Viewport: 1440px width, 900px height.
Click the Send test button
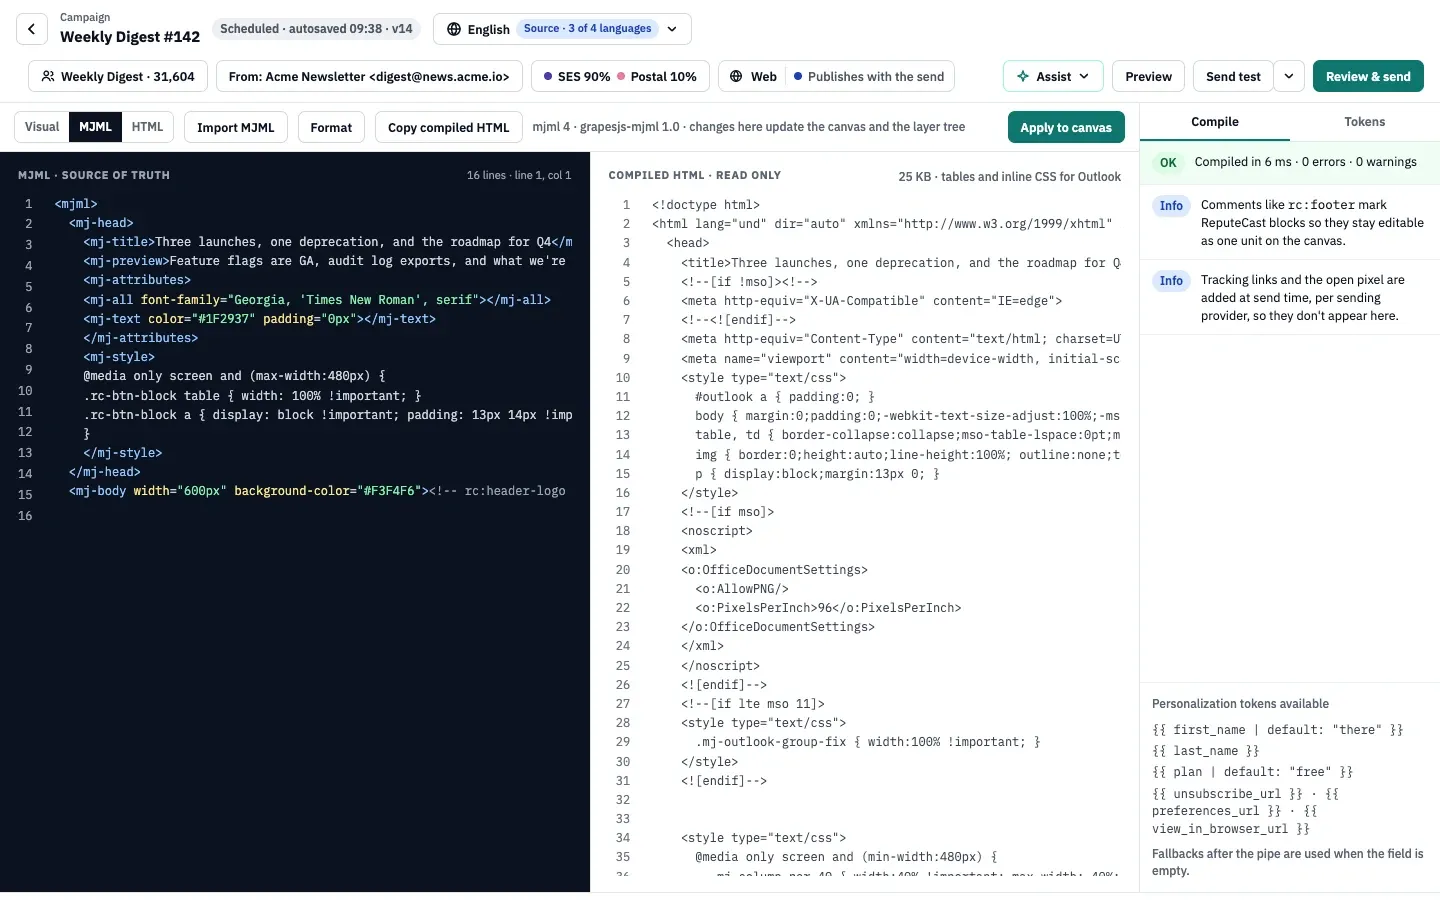[1233, 76]
